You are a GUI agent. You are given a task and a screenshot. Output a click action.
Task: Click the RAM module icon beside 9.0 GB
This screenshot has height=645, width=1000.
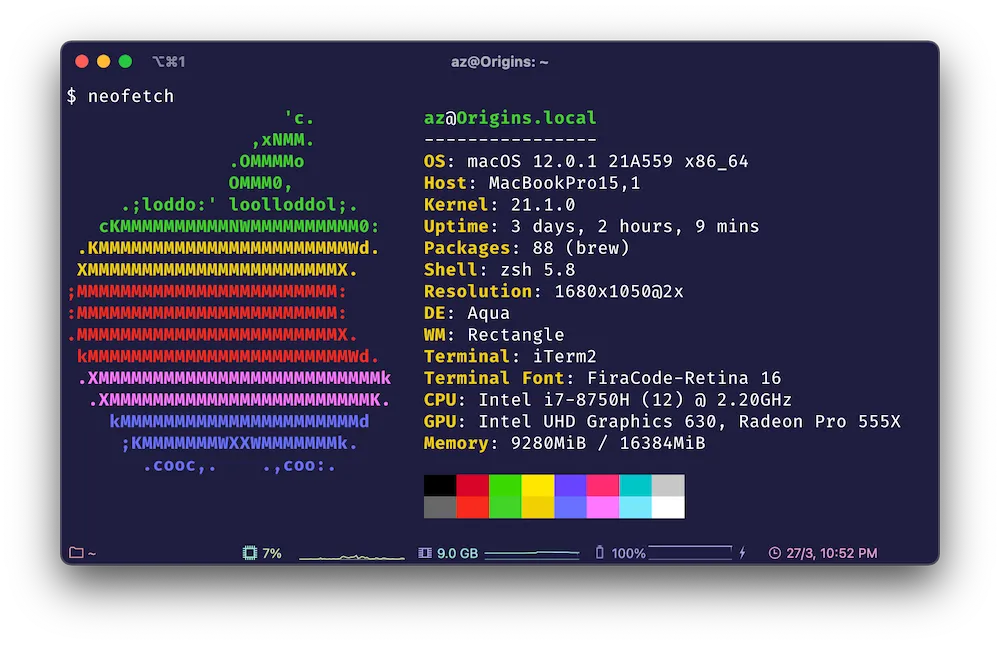click(424, 551)
